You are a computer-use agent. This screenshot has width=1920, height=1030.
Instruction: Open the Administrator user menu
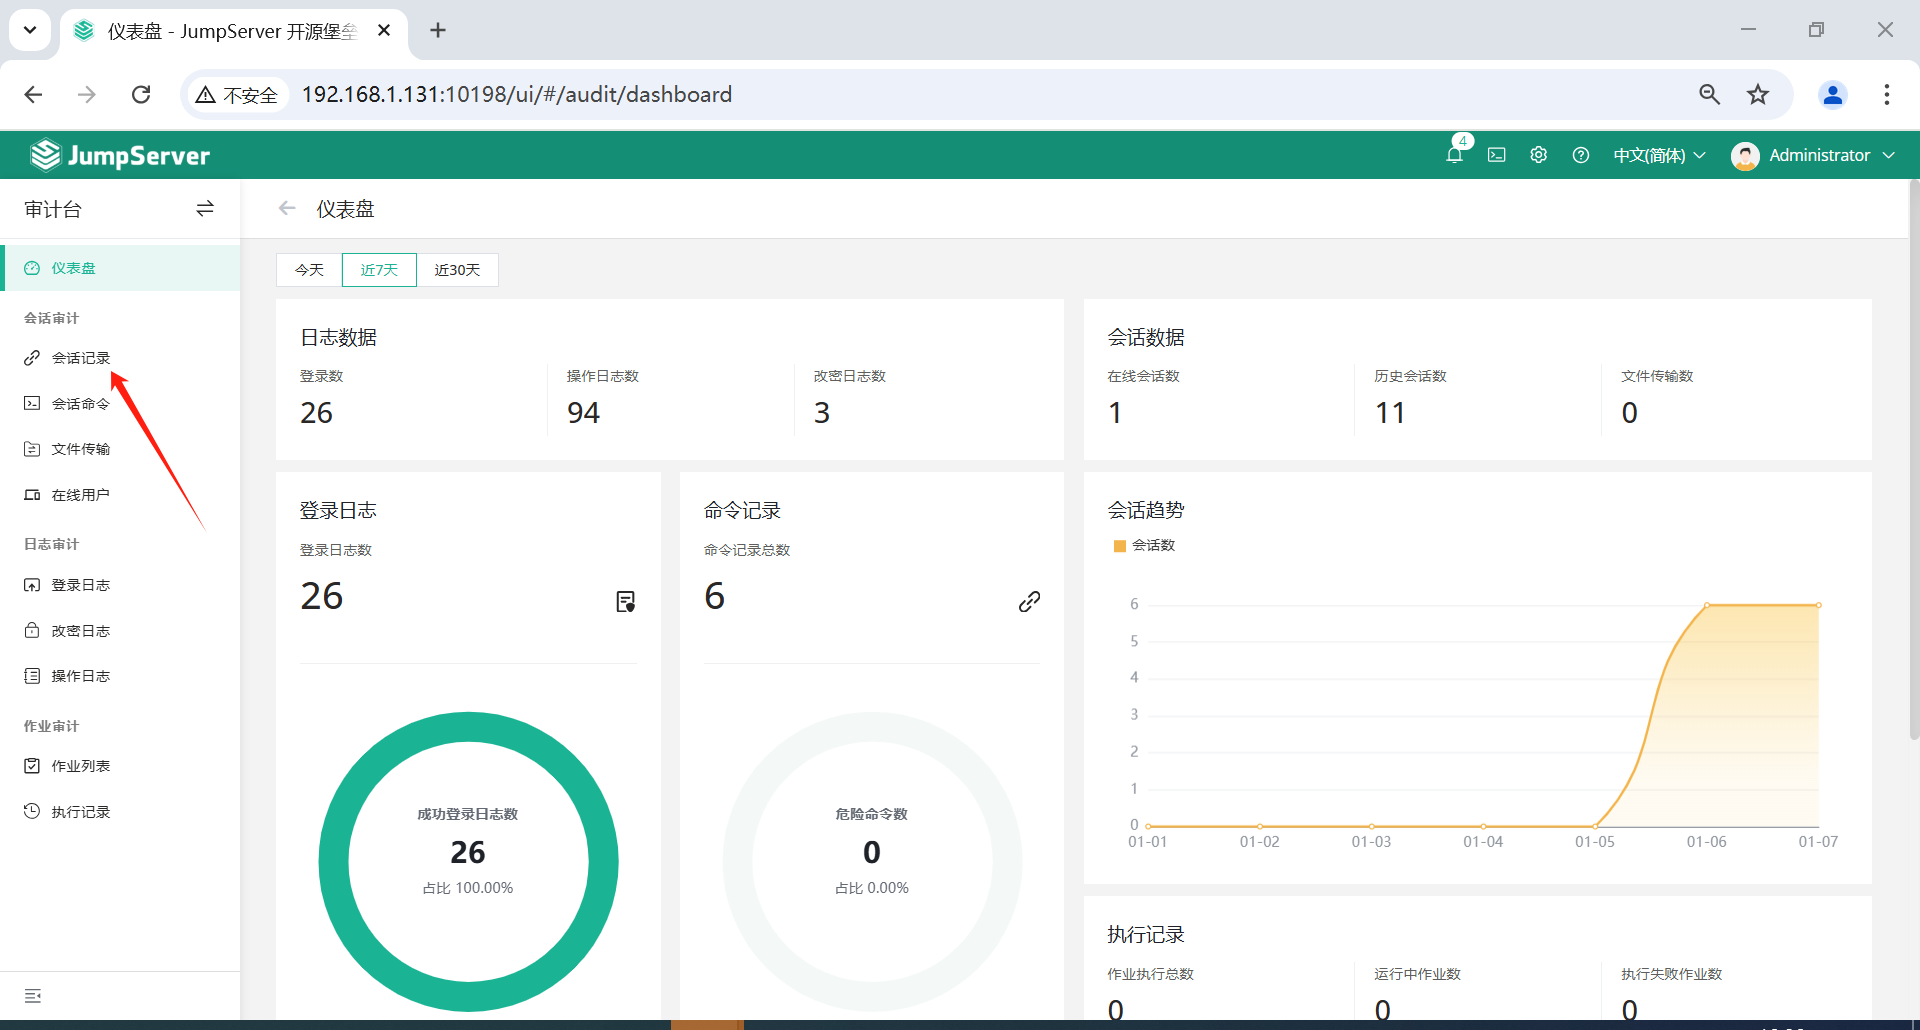1813,155
